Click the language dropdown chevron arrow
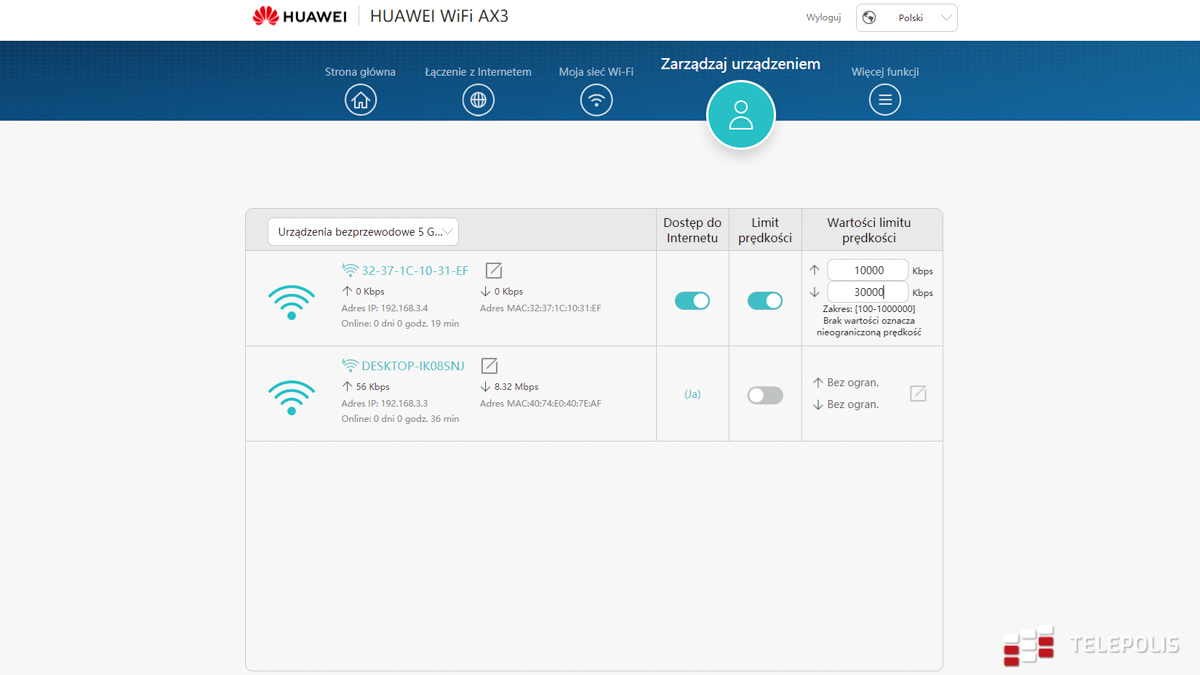1200x675 pixels. coord(945,18)
